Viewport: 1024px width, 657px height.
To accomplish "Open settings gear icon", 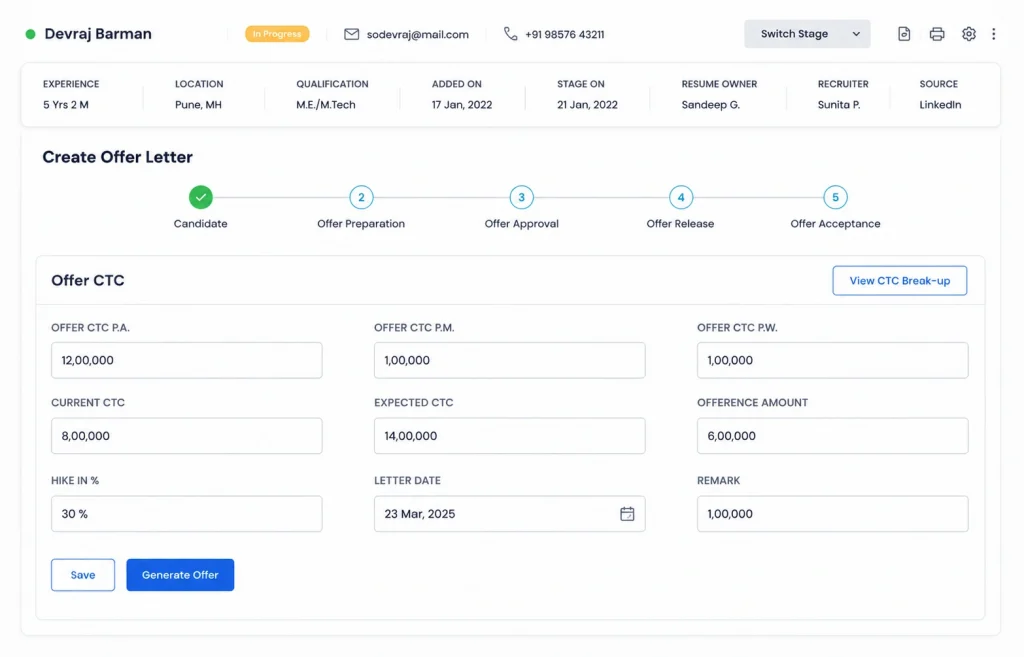I will tap(968, 34).
